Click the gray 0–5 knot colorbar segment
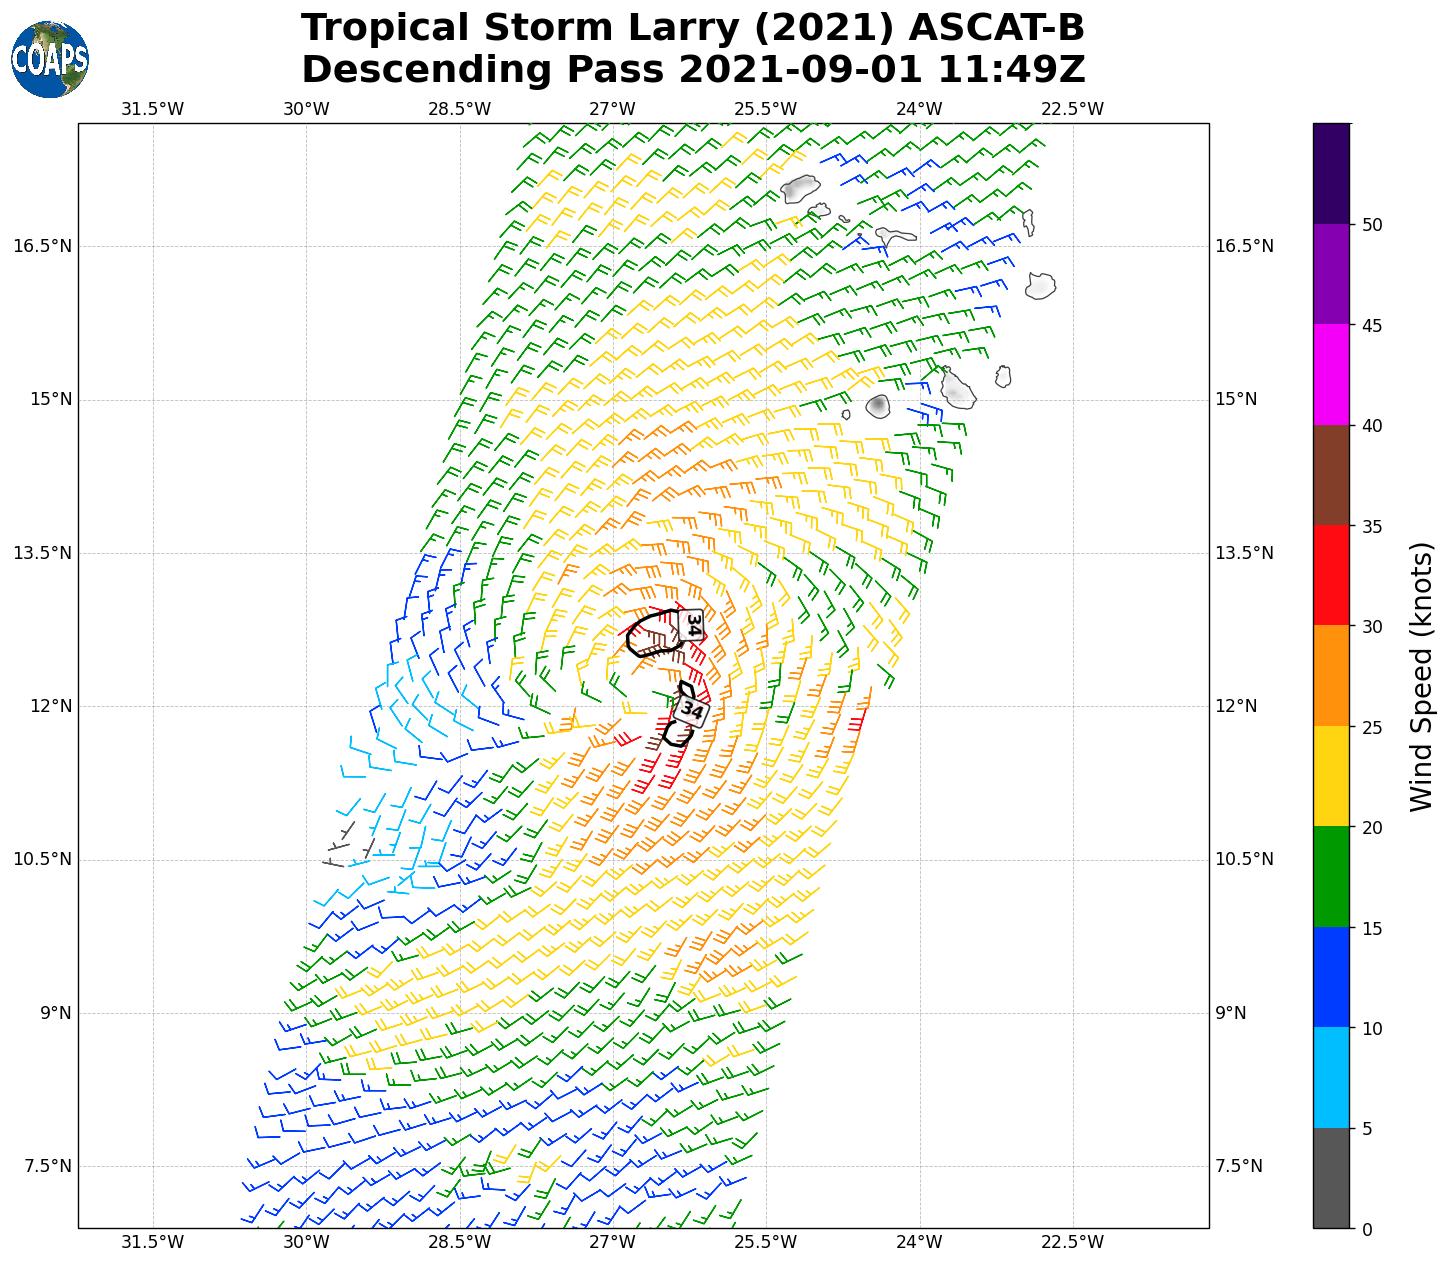1450x1264 pixels. [1331, 1178]
